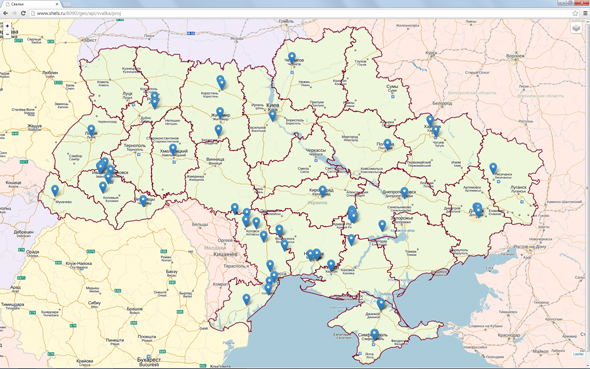
Task: Open the Leaflet attribution link
Action: [x=578, y=354]
